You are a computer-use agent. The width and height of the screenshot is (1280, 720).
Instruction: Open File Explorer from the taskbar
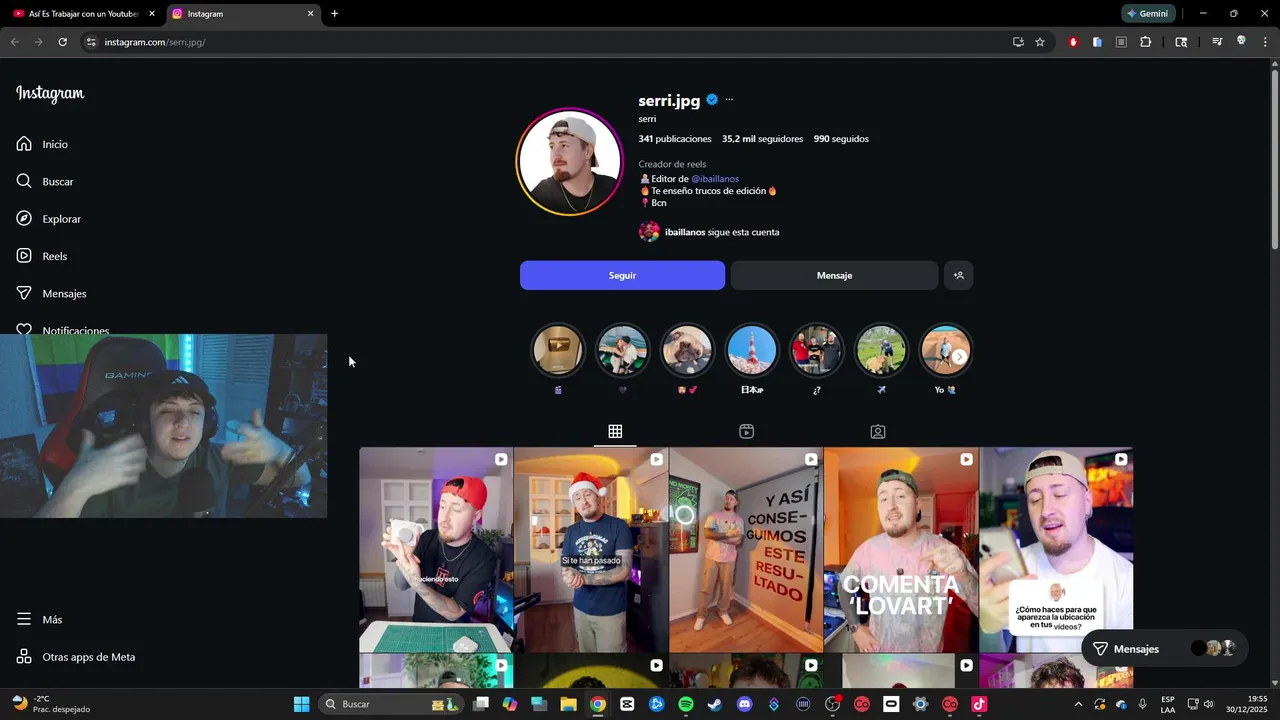(x=568, y=704)
